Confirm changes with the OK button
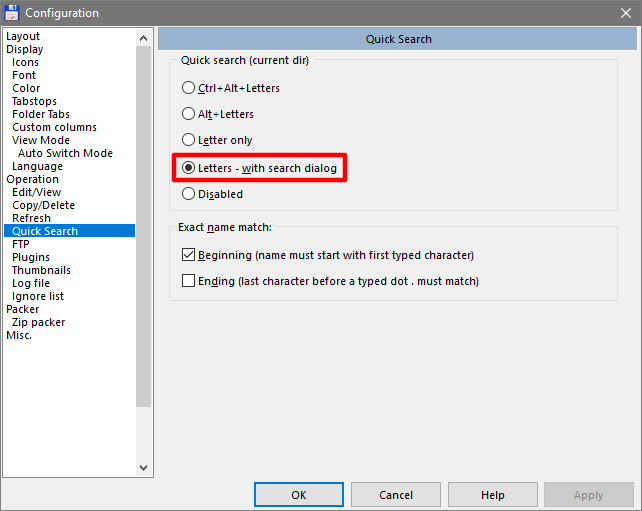The height and width of the screenshot is (511, 642). tap(298, 495)
